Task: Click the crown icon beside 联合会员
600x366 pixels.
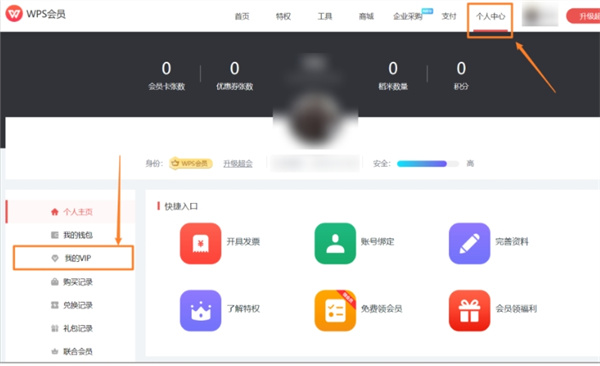Action: [x=55, y=351]
